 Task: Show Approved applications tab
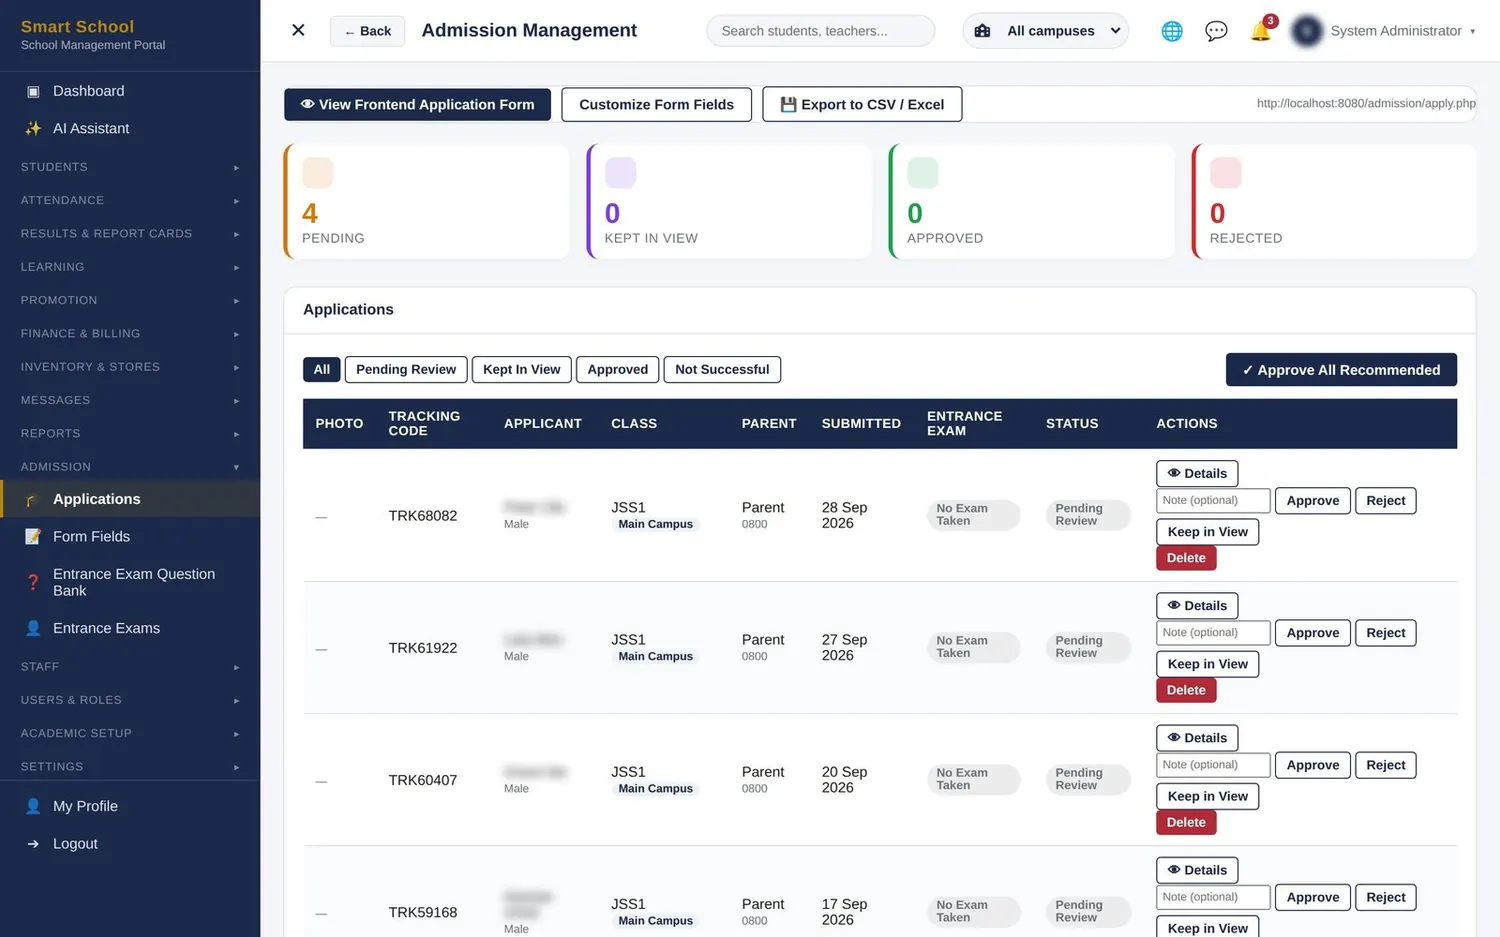(618, 369)
